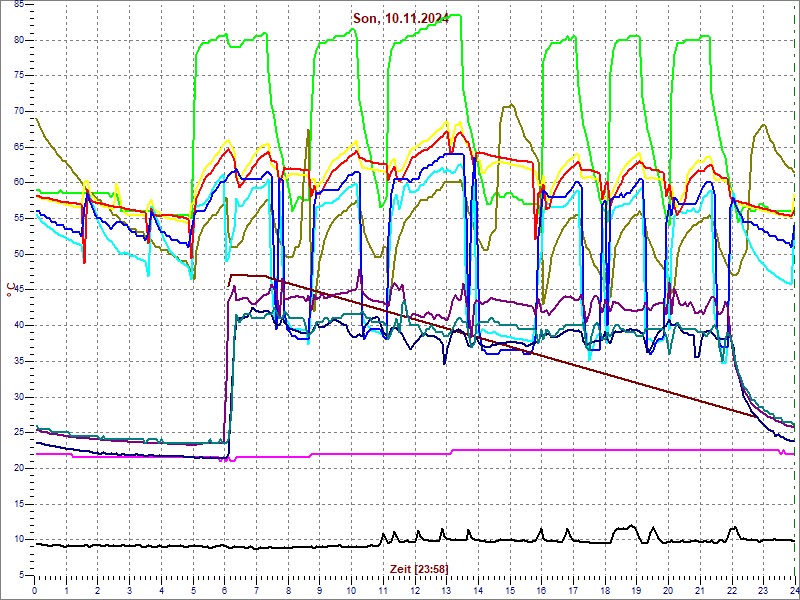800x600 pixels.
Task: Click hour 13 on the time axis
Action: coord(446,589)
